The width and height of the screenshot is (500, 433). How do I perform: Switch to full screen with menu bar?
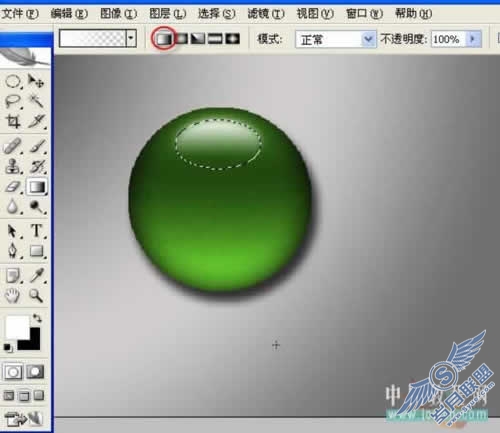click(x=24, y=396)
